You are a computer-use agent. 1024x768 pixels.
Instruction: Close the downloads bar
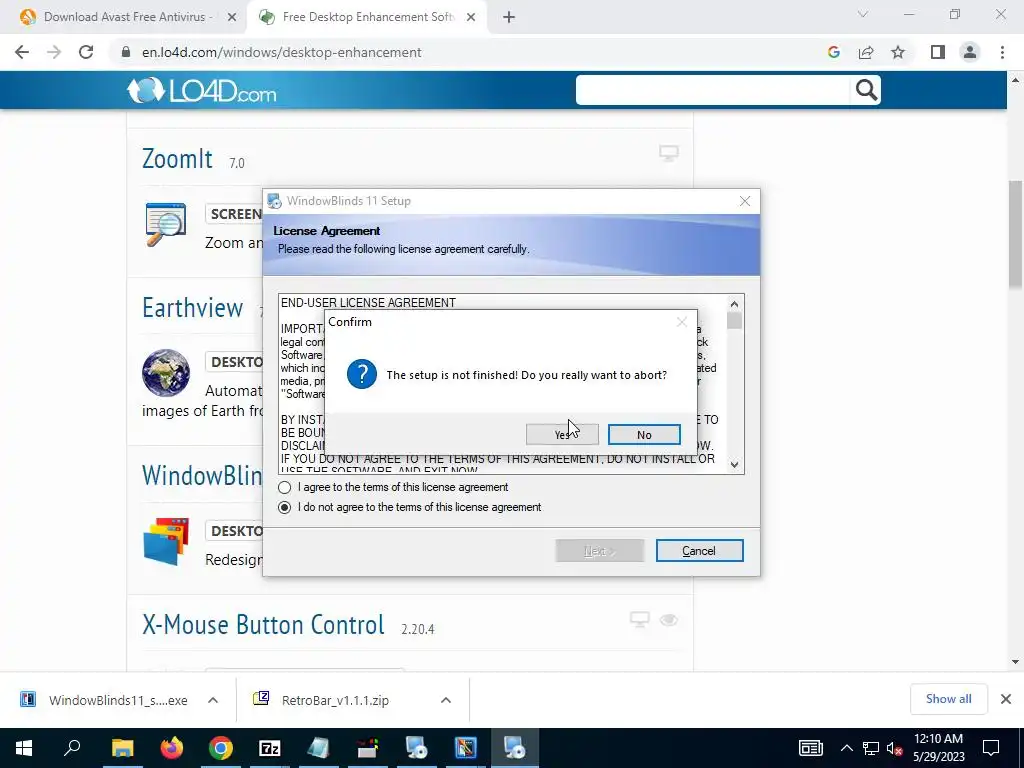1006,699
